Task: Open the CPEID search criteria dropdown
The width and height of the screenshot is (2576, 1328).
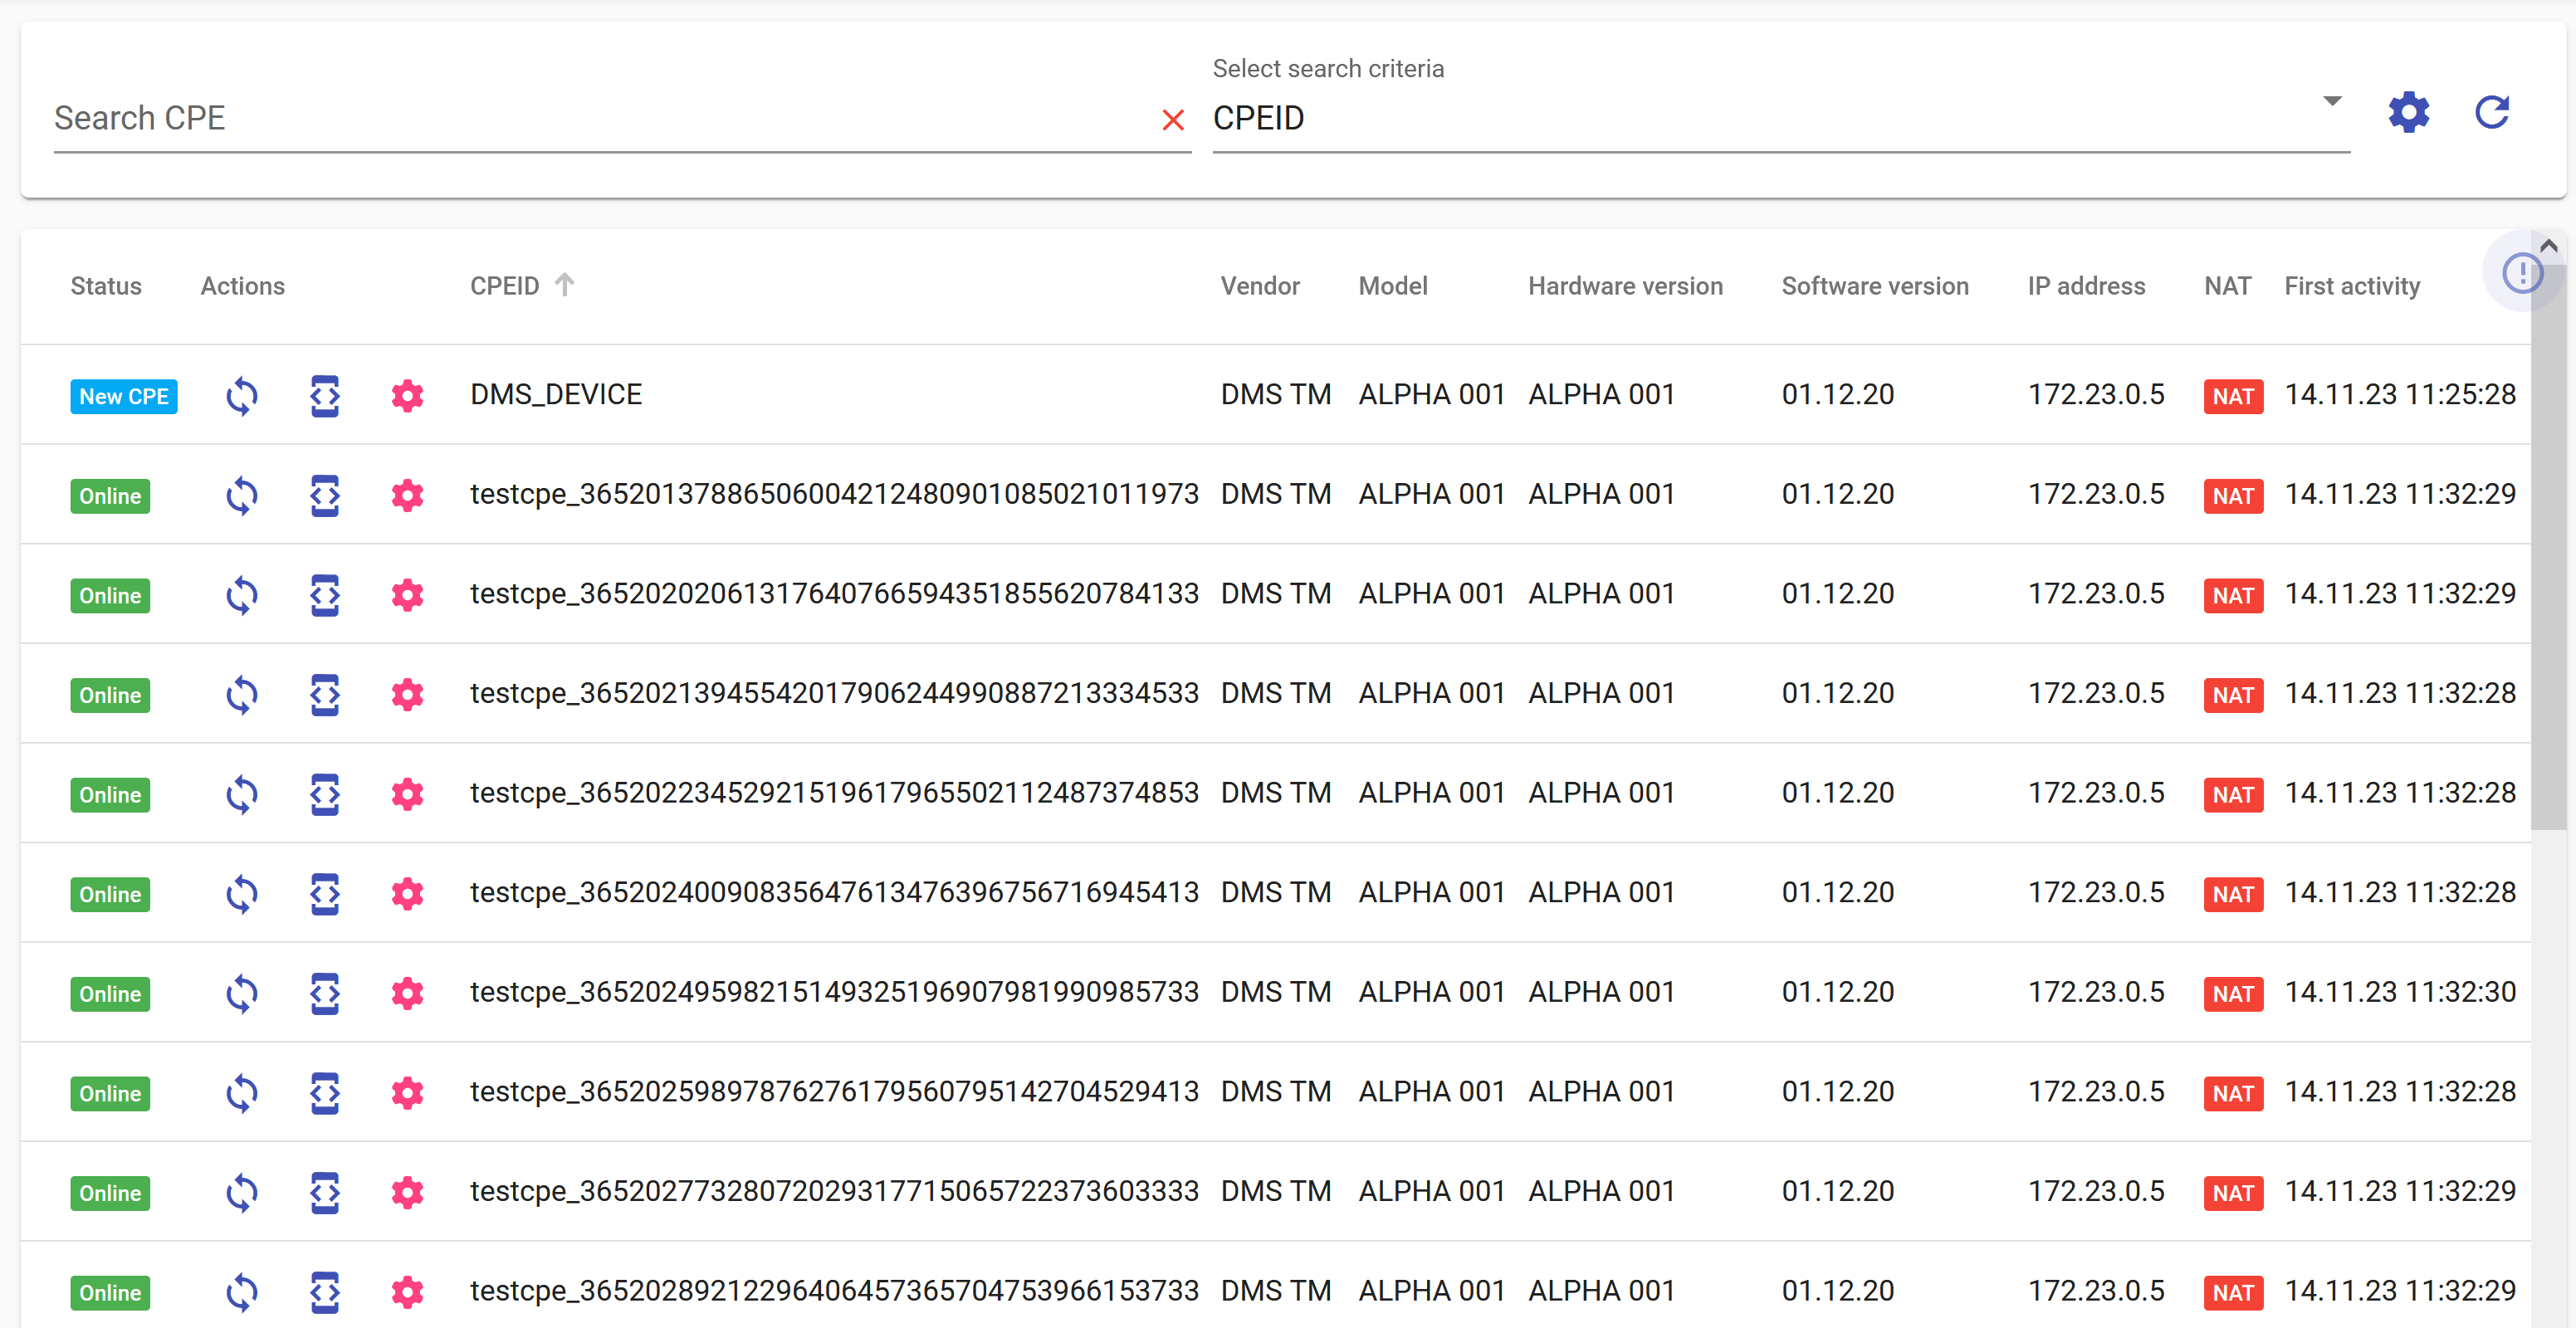Action: pos(1780,118)
